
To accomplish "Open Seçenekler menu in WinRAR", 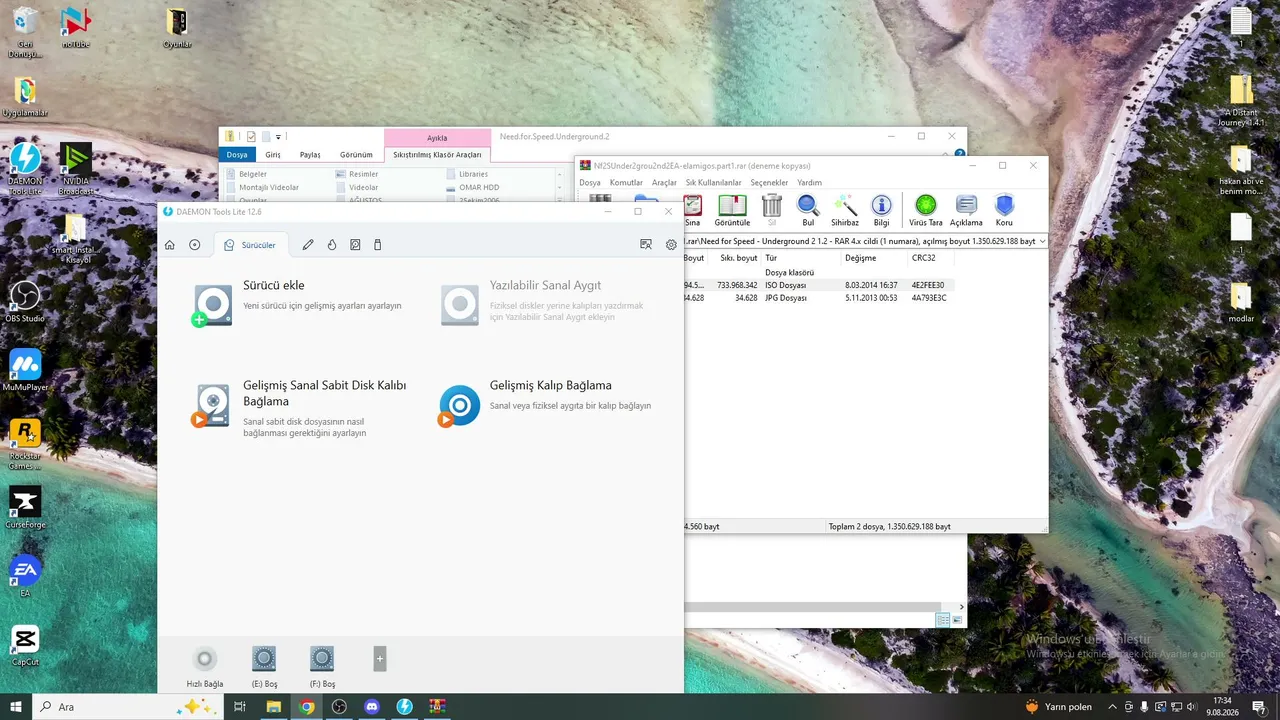I will [769, 183].
